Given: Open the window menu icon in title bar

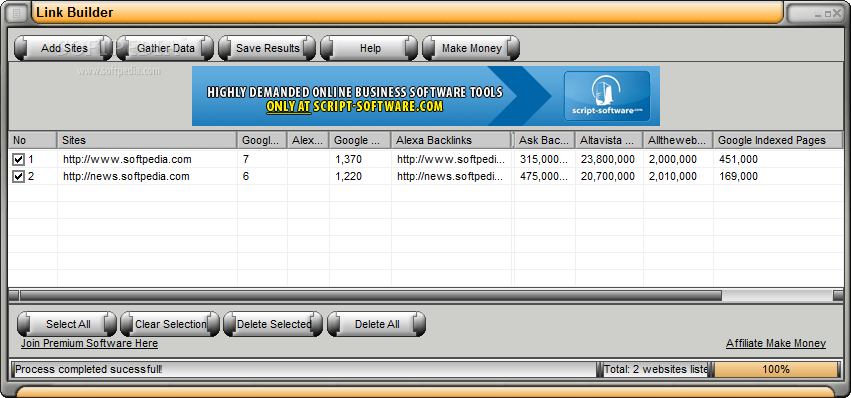Looking at the screenshot, I should 17,14.
